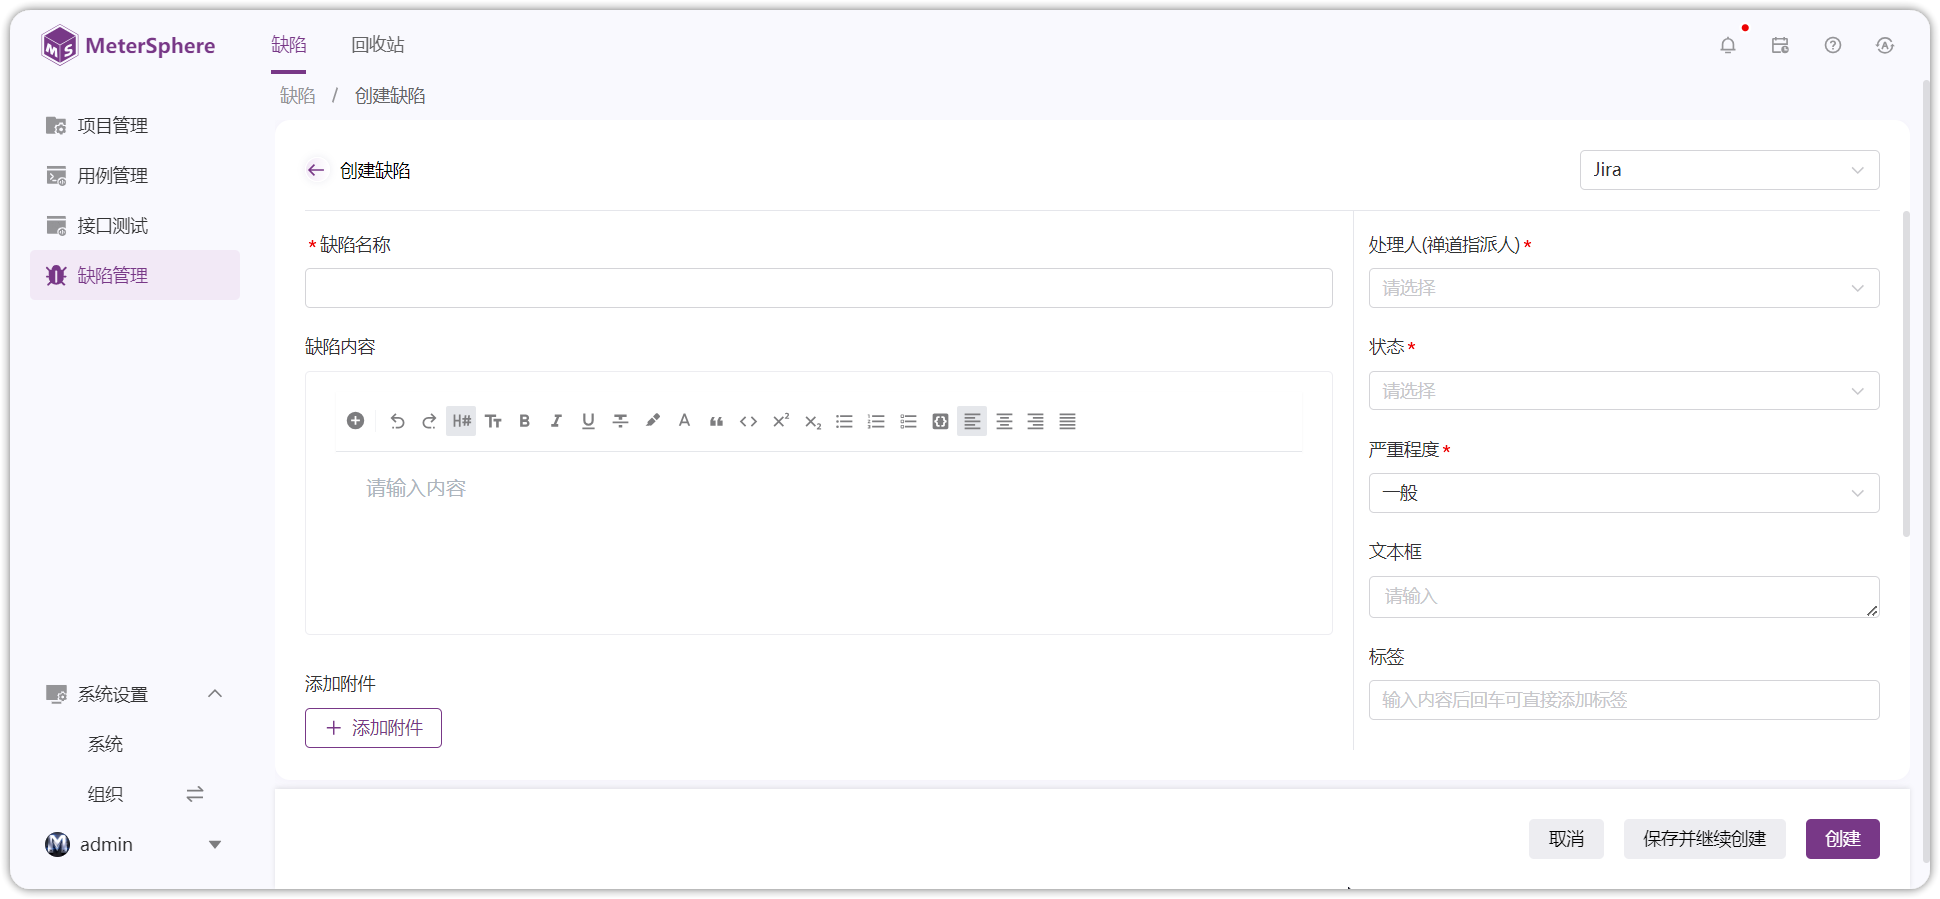Click 保存并继续创建 button
The image size is (1940, 899).
(x=1704, y=839)
